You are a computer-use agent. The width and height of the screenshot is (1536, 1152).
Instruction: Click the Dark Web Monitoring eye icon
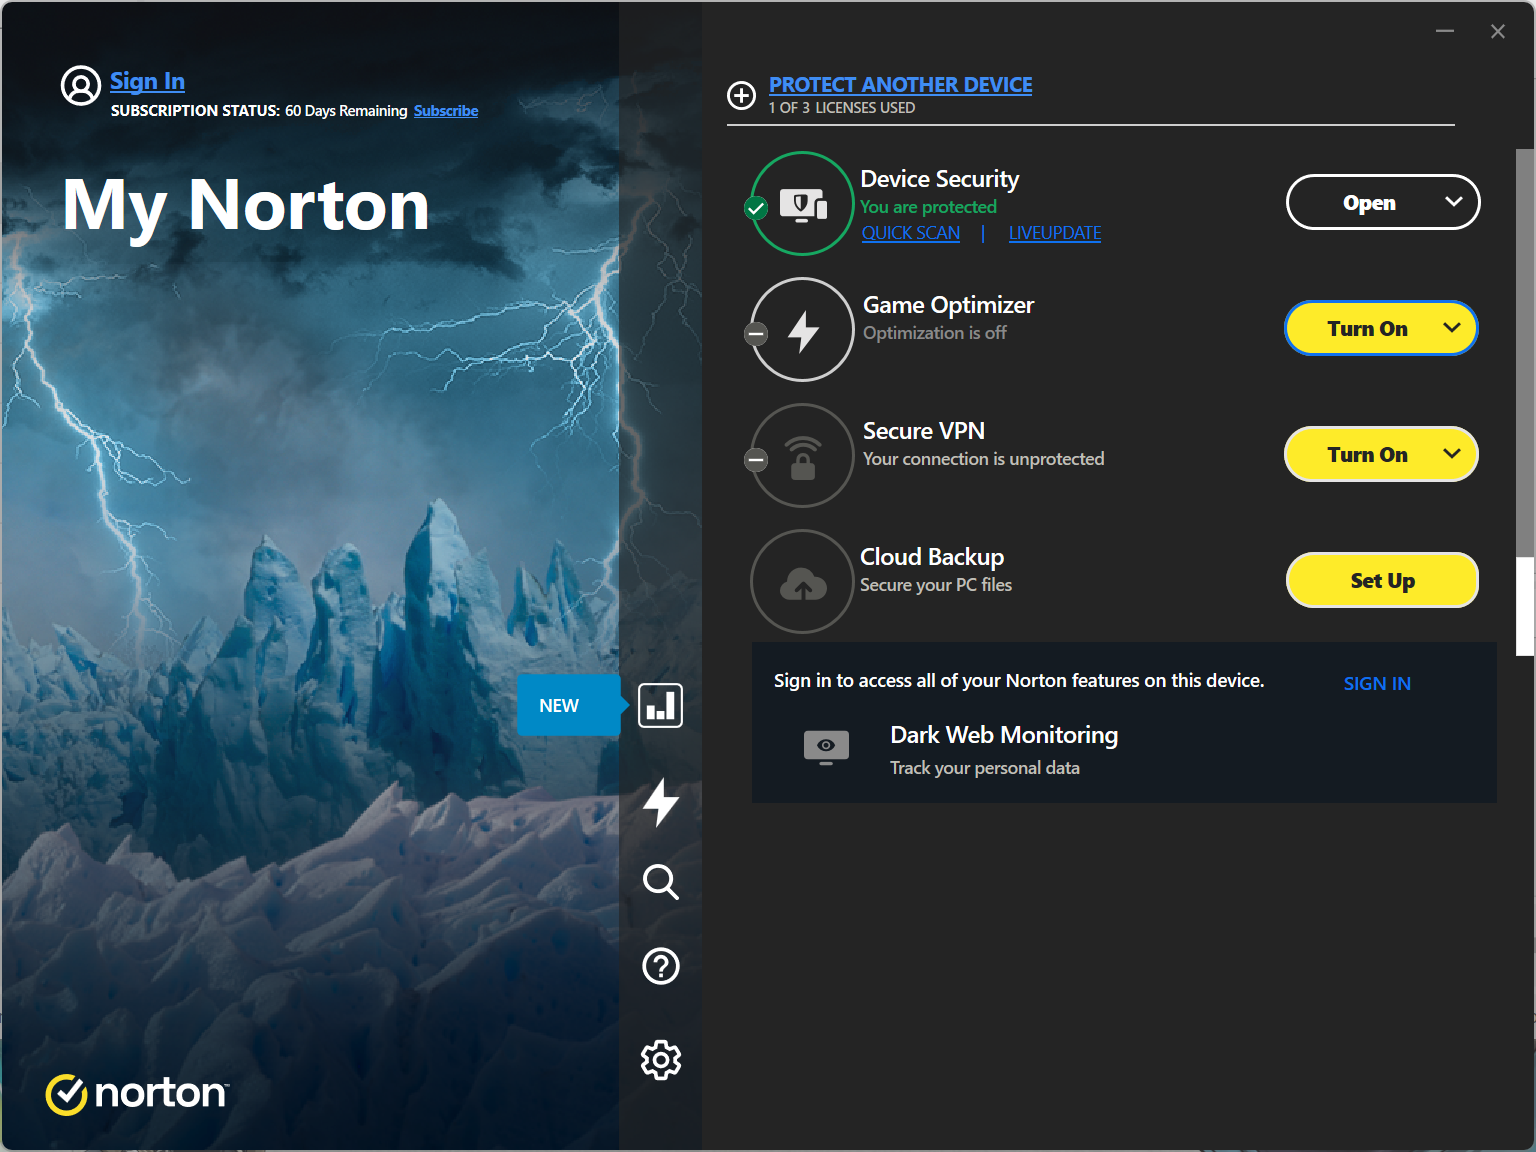[826, 747]
